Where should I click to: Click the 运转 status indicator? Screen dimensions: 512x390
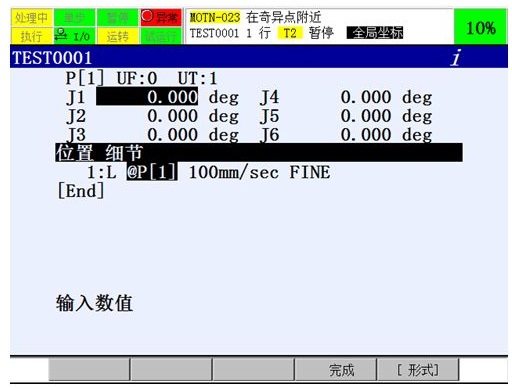tap(117, 36)
